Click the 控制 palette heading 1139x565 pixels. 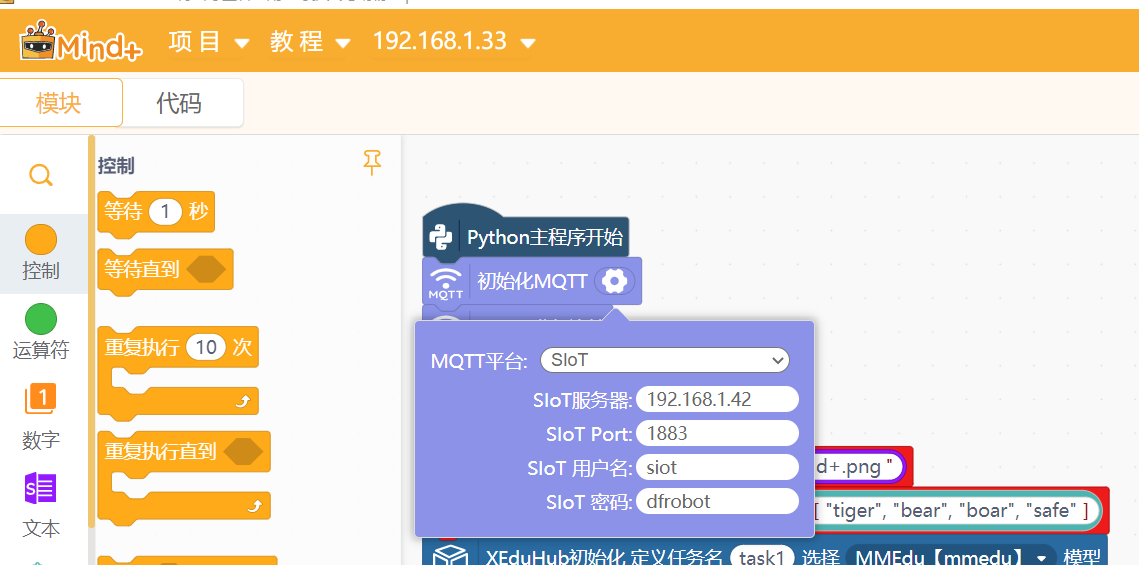coord(116,166)
